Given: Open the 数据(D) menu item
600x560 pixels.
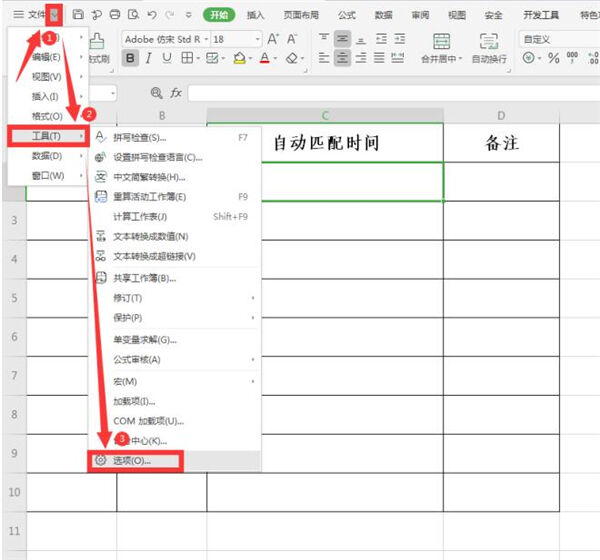Looking at the screenshot, I should point(48,156).
